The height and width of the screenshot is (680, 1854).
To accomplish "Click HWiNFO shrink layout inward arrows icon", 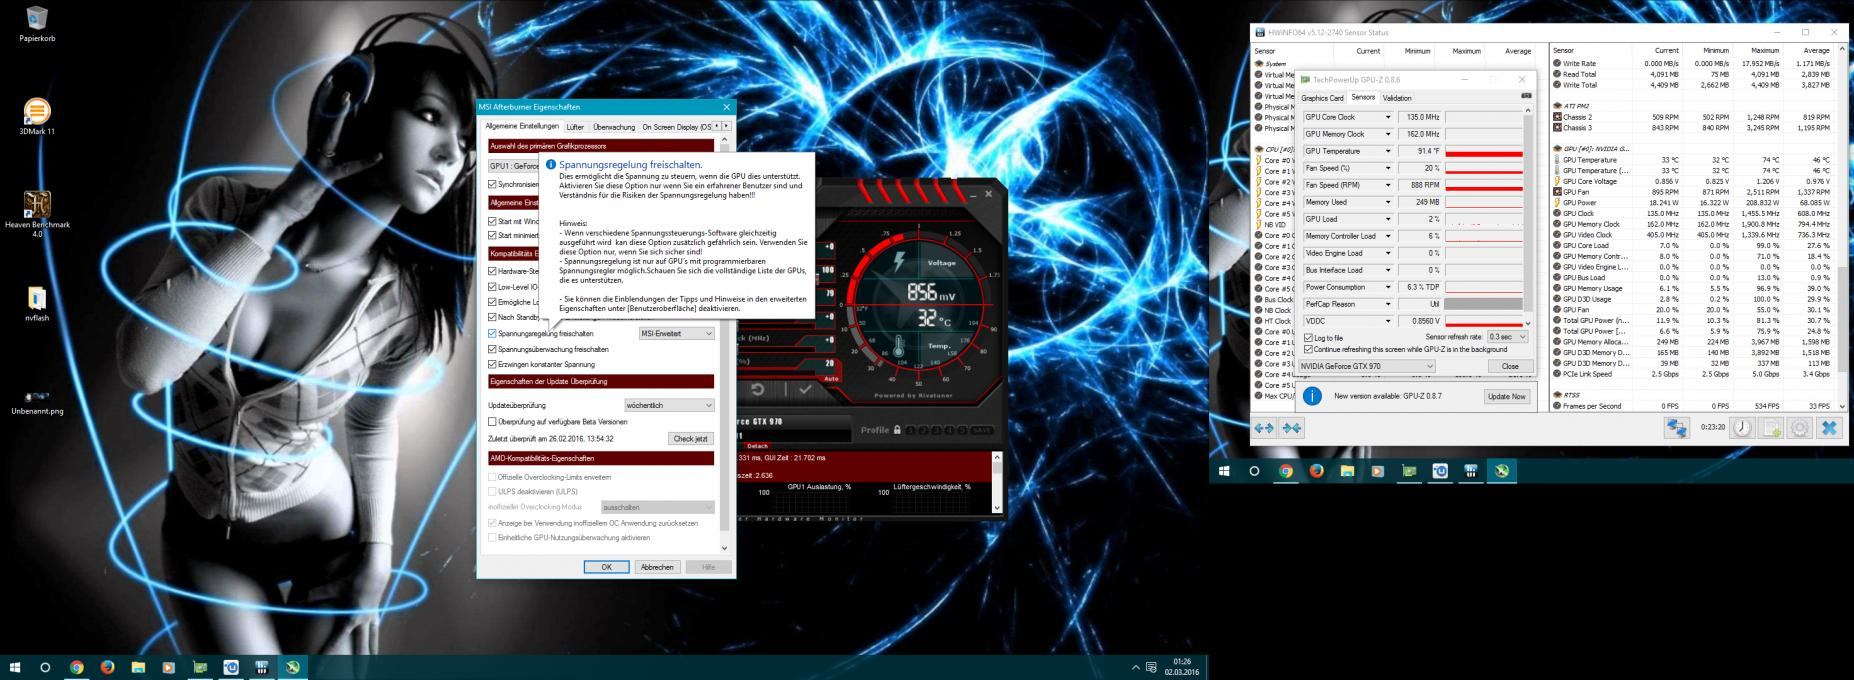I will coord(1291,428).
